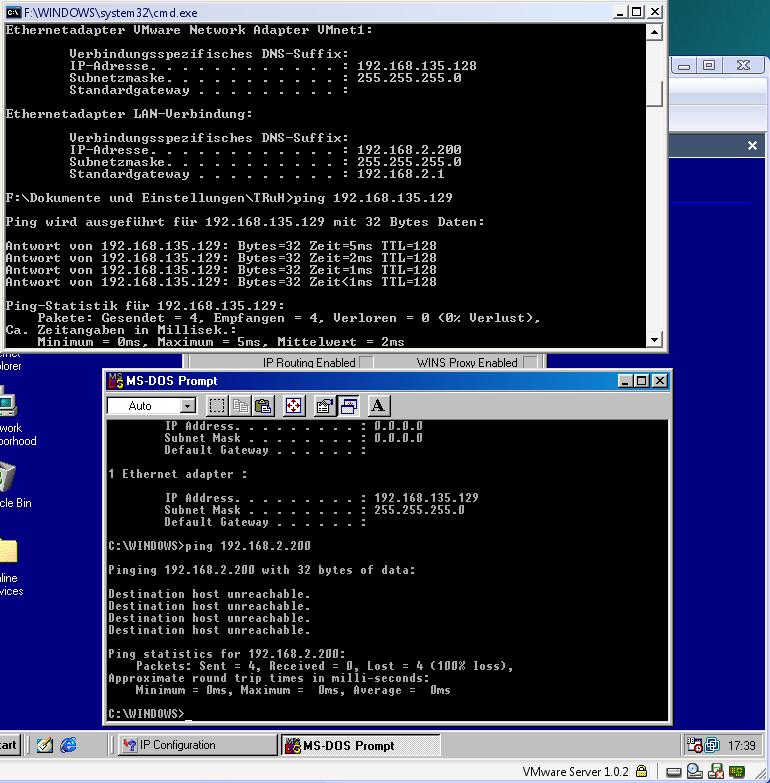Image resolution: width=770 pixels, height=783 pixels.
Task: Select MS-DOS Prompt taskbar button
Action: pyautogui.click(x=360, y=745)
